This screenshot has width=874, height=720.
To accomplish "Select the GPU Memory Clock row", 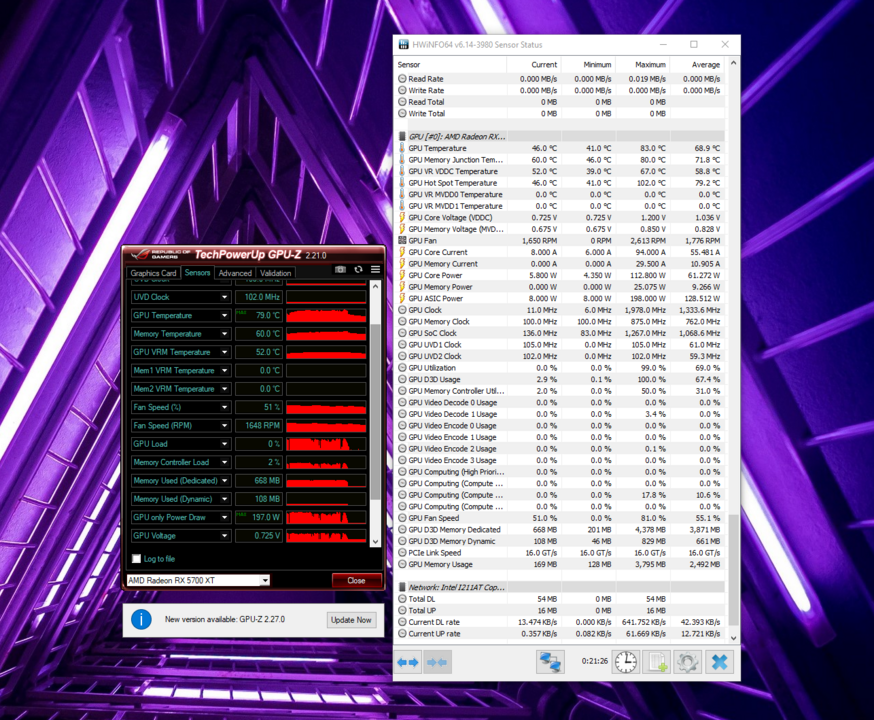I will click(560, 322).
